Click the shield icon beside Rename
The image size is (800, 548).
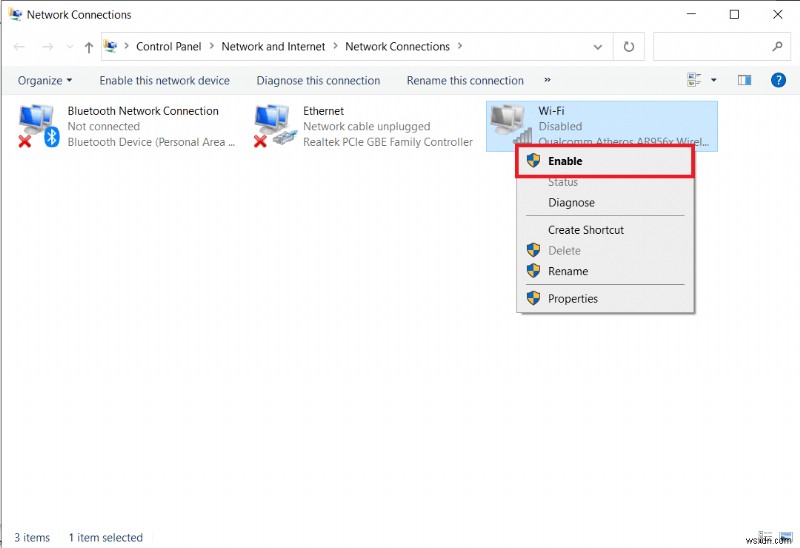point(533,270)
